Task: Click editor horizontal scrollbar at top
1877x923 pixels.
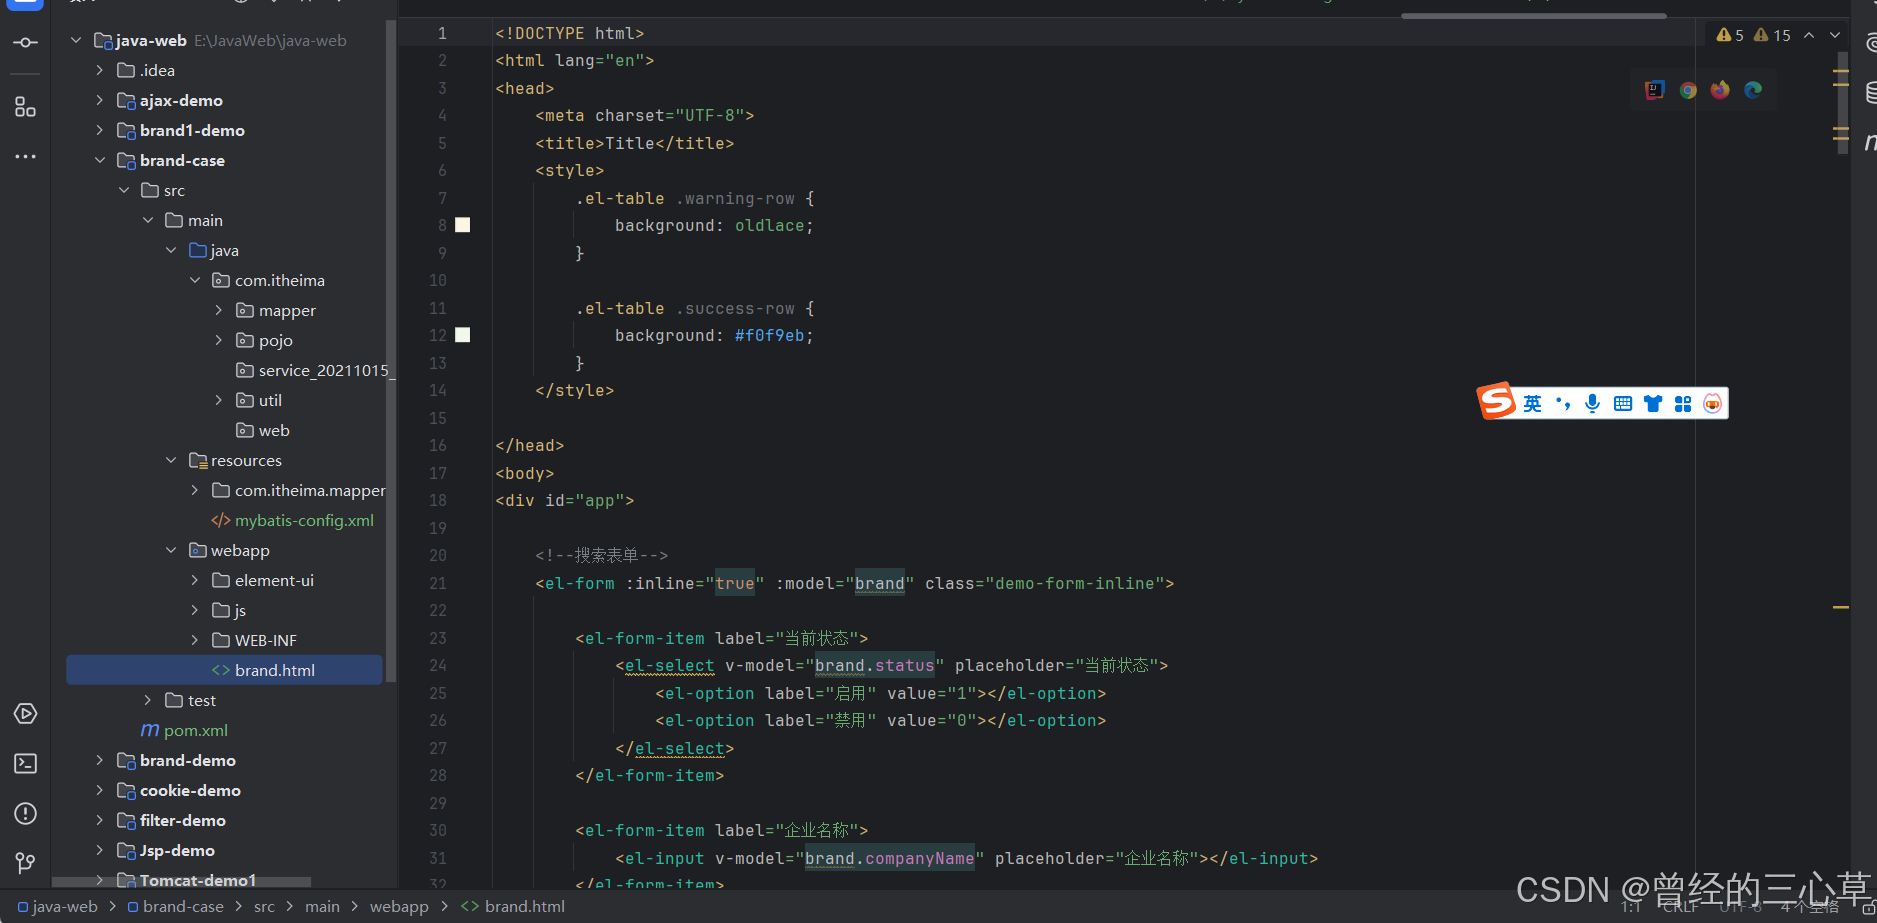Action: (x=1533, y=16)
